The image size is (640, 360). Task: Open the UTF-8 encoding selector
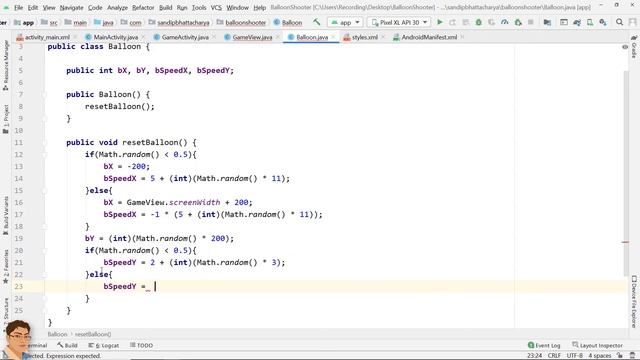574,356
